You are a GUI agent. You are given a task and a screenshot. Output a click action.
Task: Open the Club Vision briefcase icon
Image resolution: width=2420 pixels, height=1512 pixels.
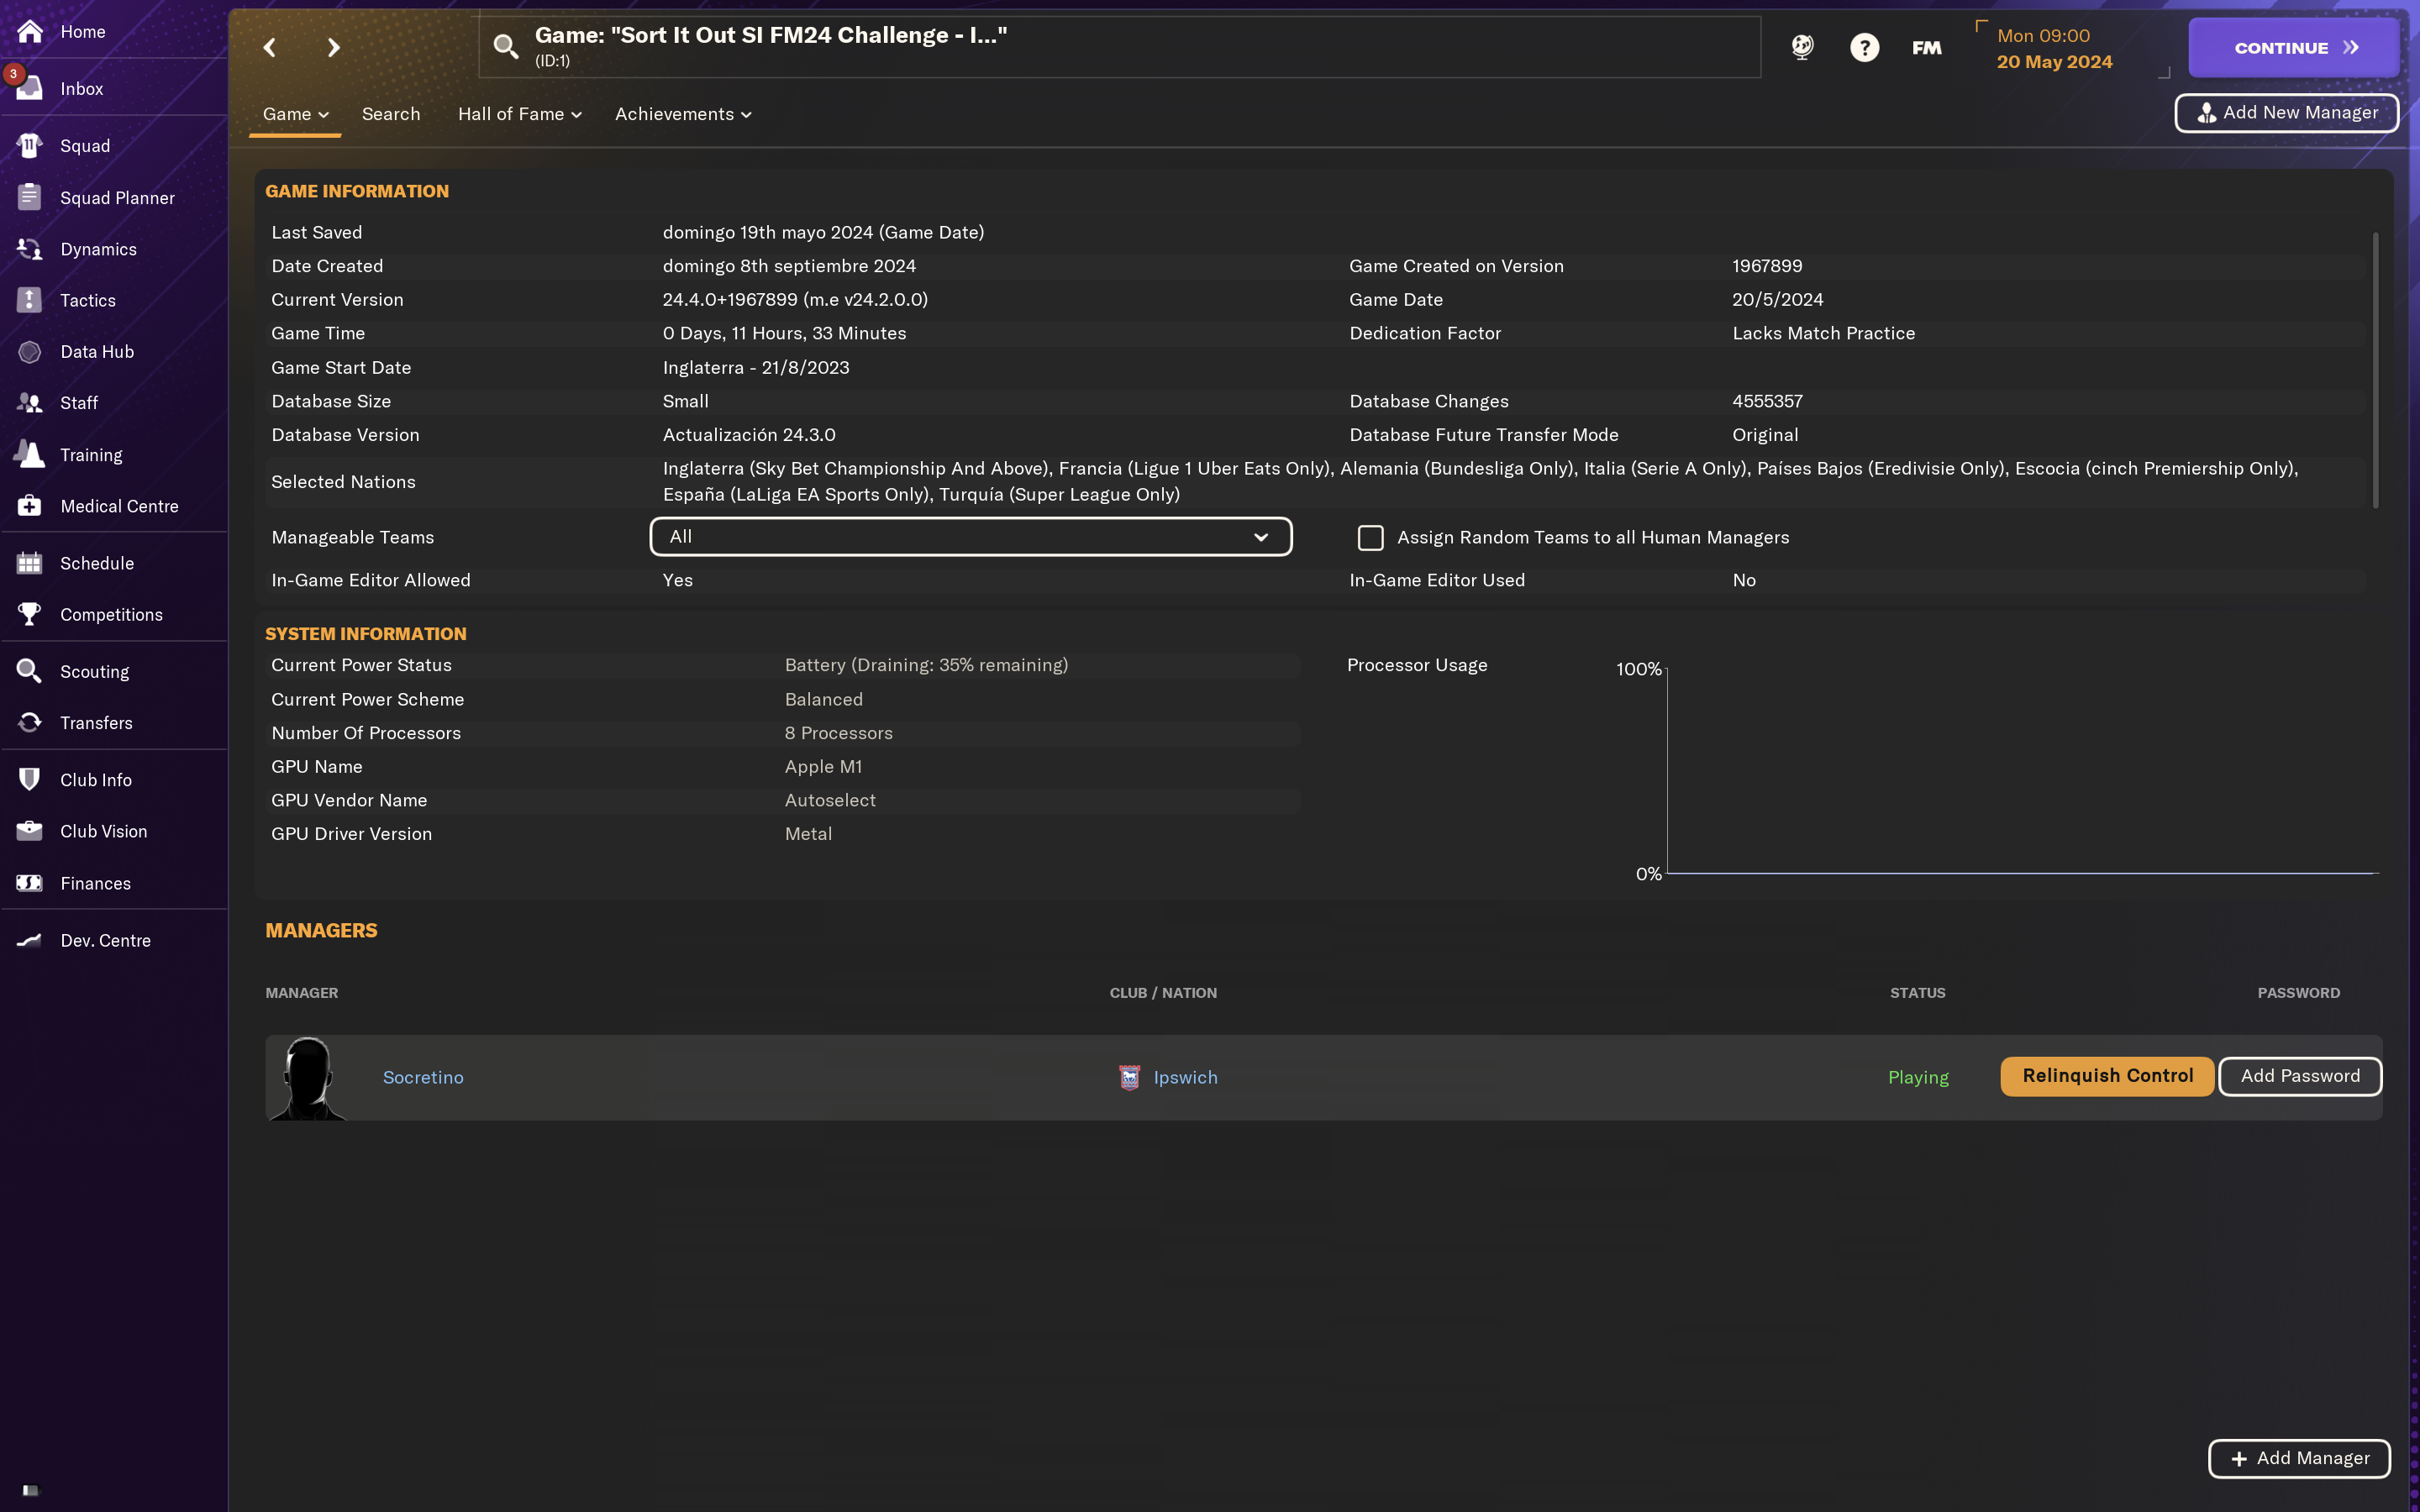click(30, 831)
